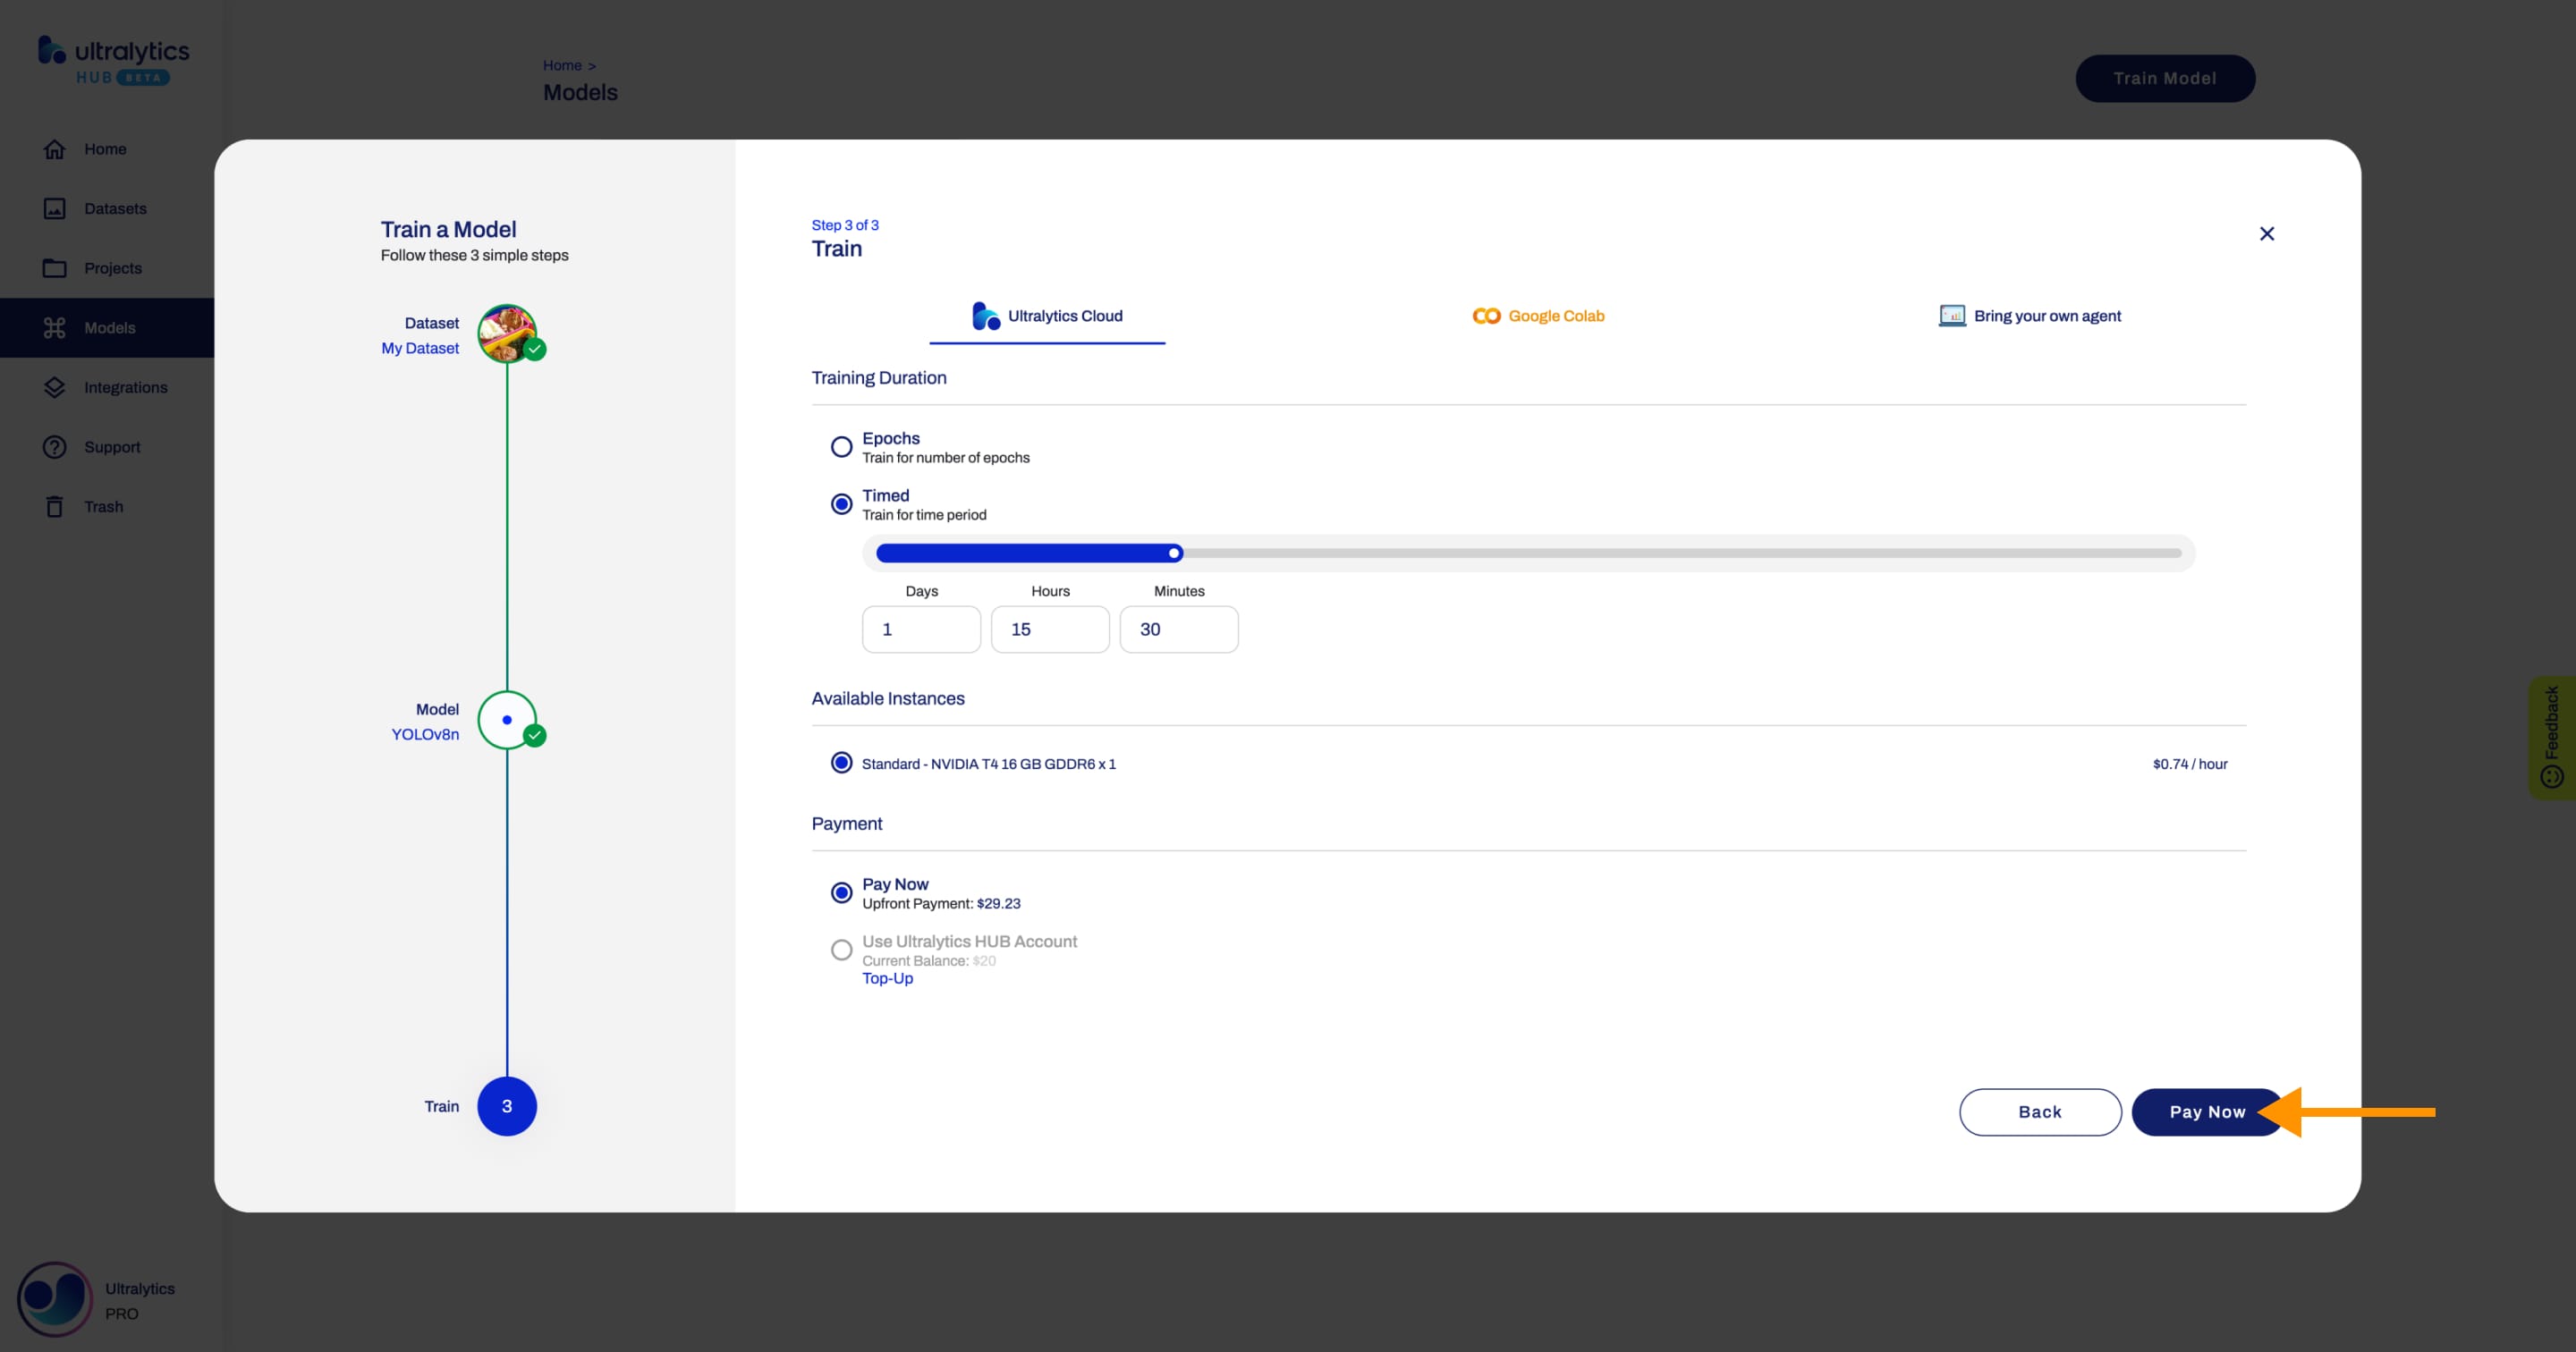Select the Epochs training duration option
Image resolution: width=2576 pixels, height=1352 pixels.
click(x=840, y=446)
